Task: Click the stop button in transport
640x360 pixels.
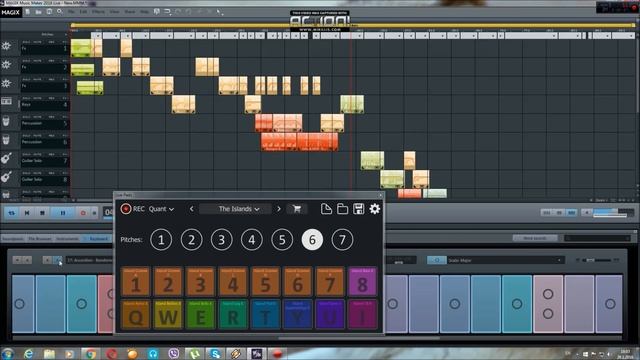Action: [42, 213]
